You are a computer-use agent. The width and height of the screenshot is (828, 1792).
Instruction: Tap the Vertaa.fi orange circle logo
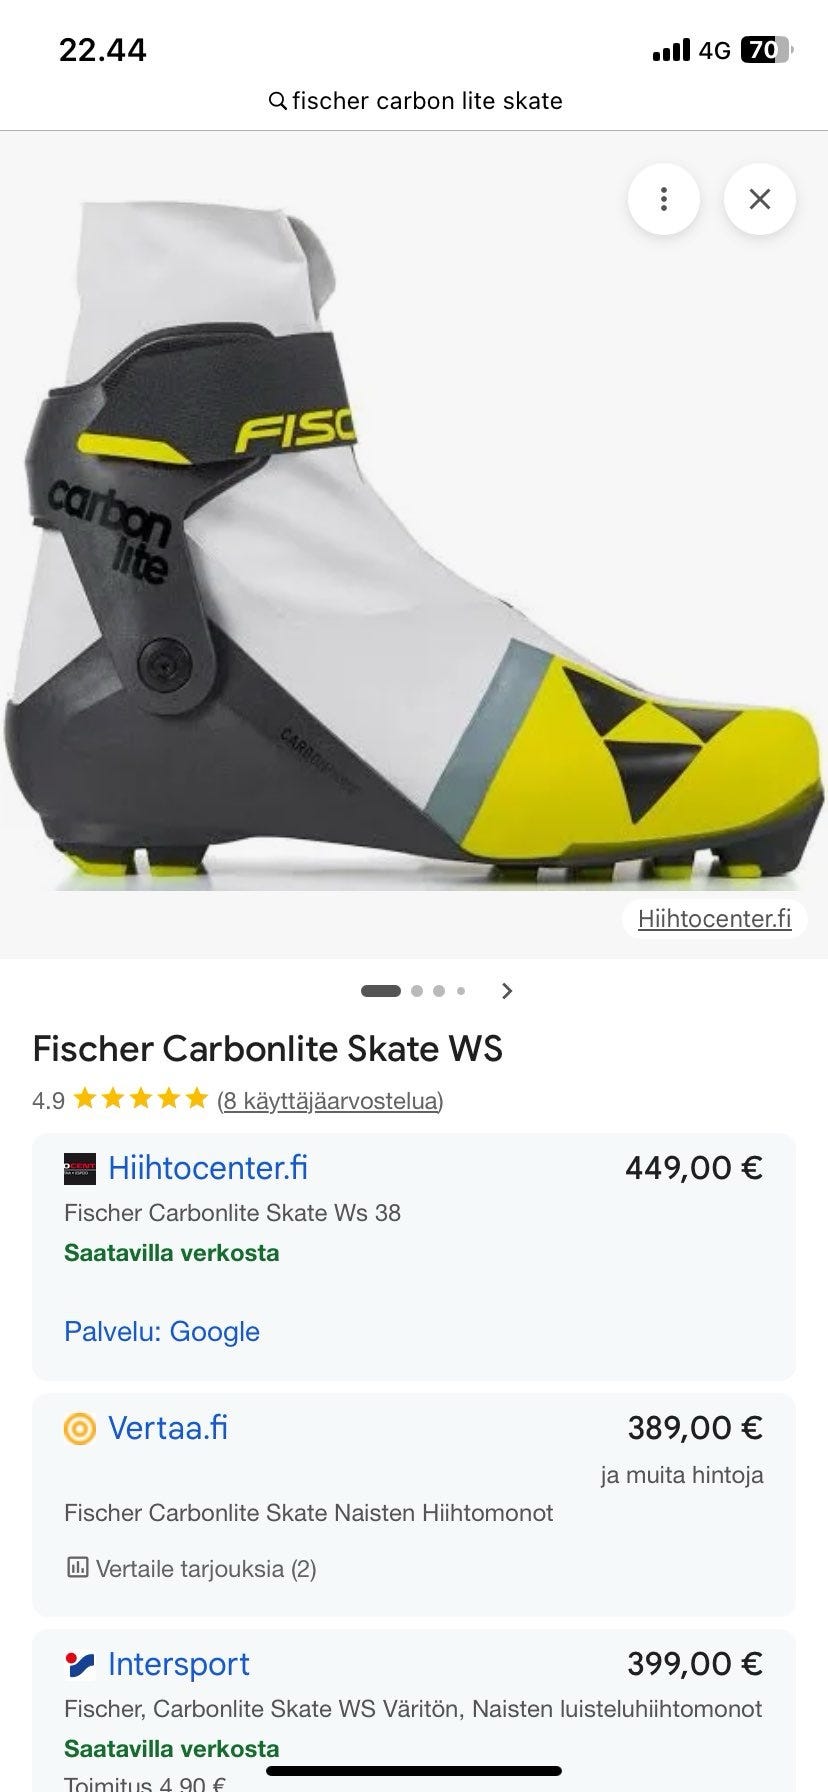(80, 1428)
